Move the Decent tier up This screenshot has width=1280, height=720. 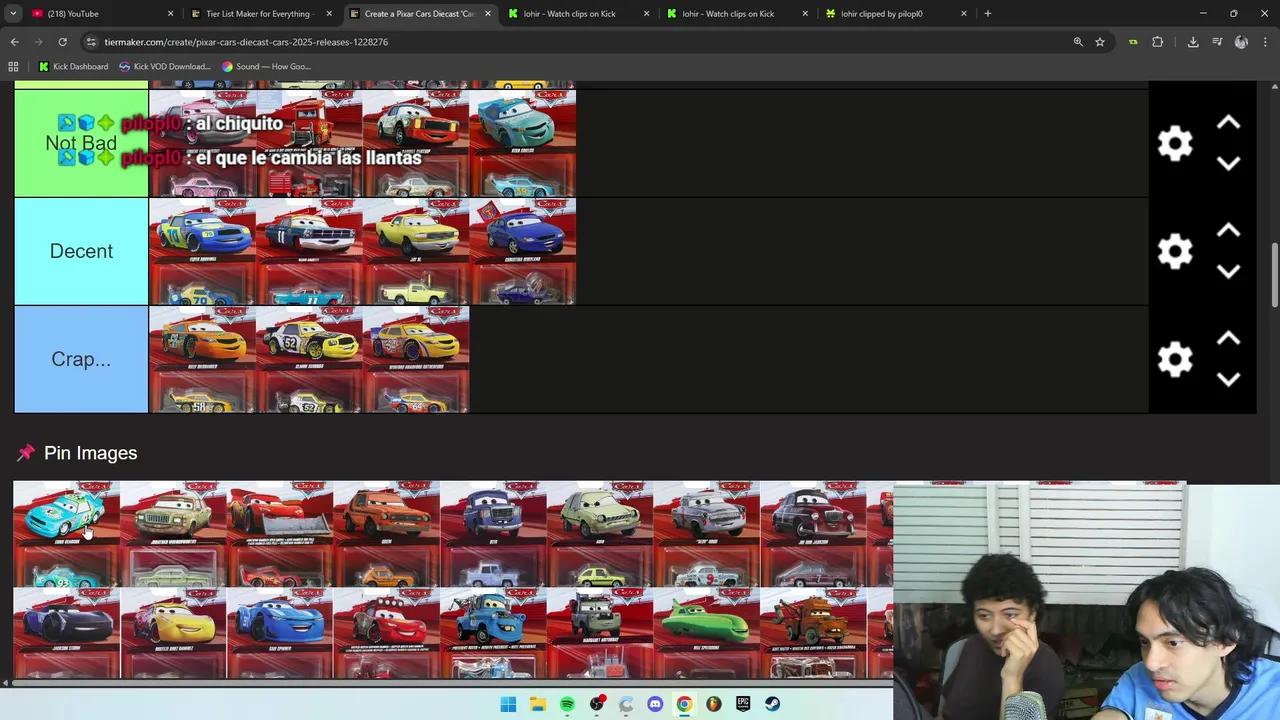1228,231
